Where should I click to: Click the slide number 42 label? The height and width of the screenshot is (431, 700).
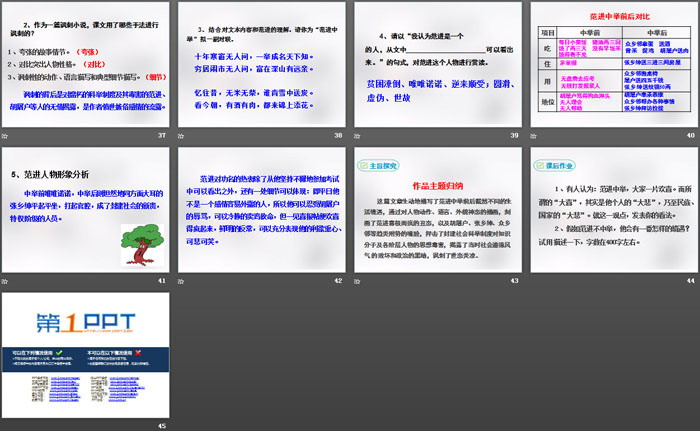tap(338, 281)
